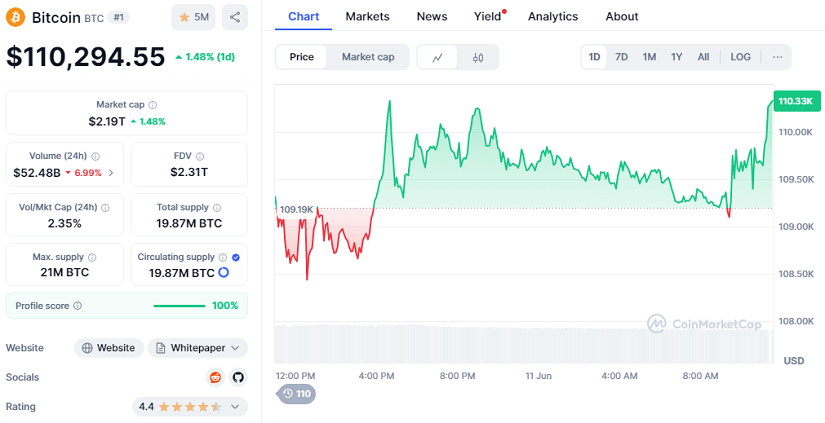This screenshot has width=825, height=423.
Task: Toggle LOG scale on chart
Action: coord(740,57)
